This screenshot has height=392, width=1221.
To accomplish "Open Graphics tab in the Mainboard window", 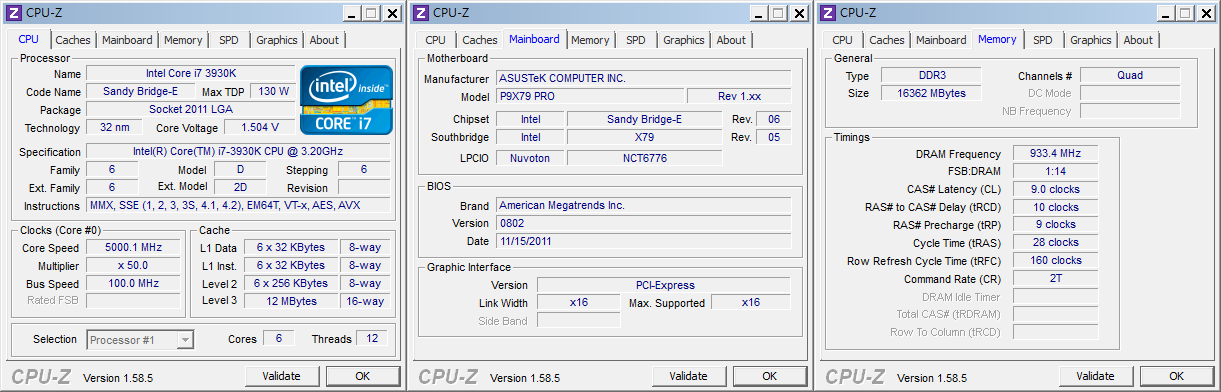I will 684,40.
